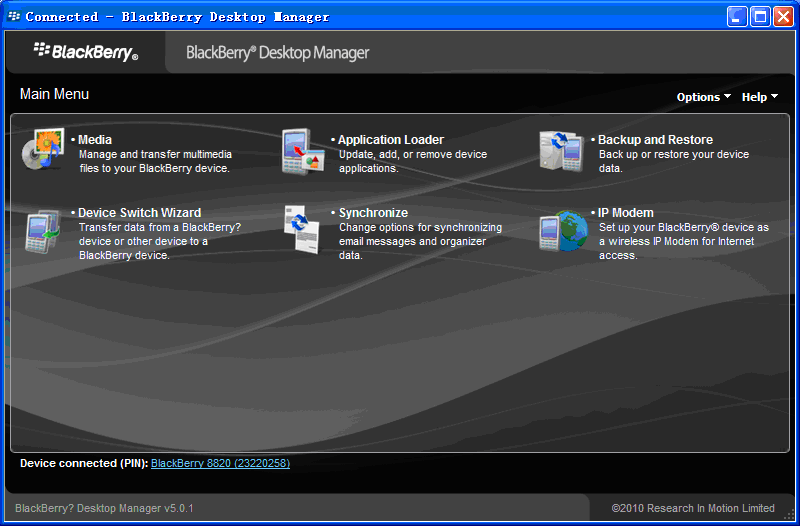Click the BlackBerry 8820 (23220258) device link

(220, 463)
